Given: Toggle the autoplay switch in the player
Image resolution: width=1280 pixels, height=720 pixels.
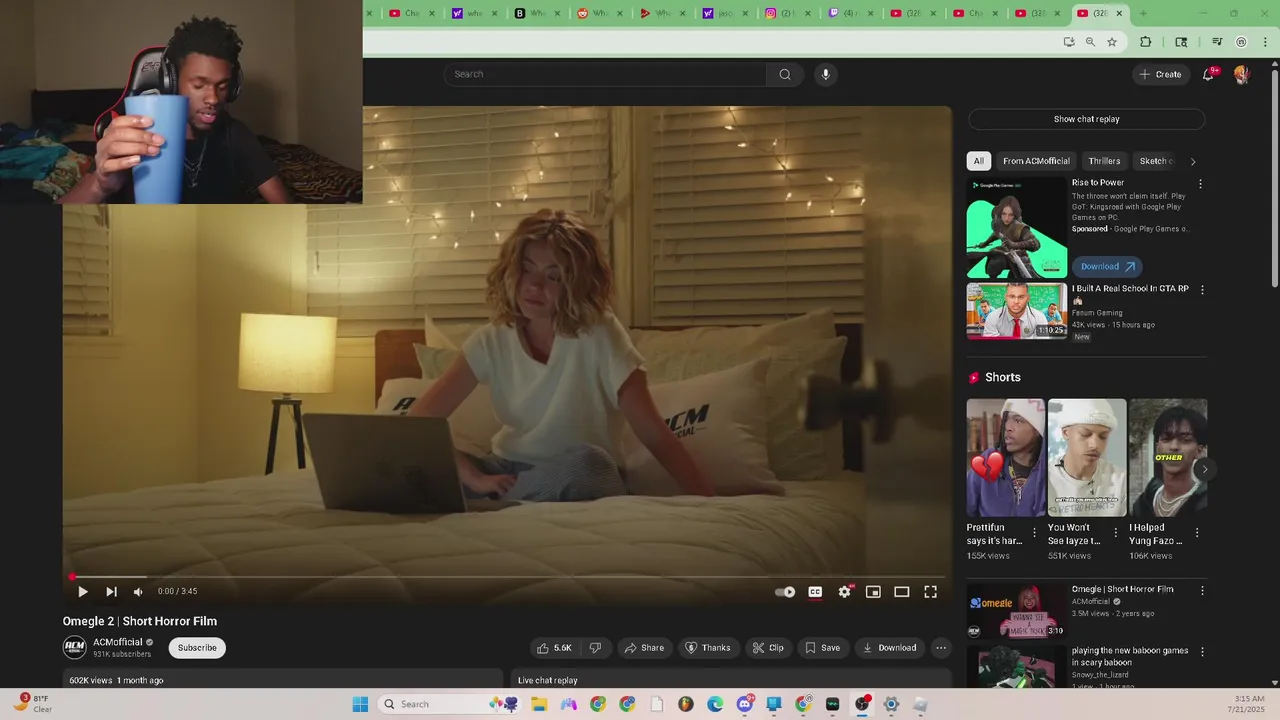Looking at the screenshot, I should 785,592.
